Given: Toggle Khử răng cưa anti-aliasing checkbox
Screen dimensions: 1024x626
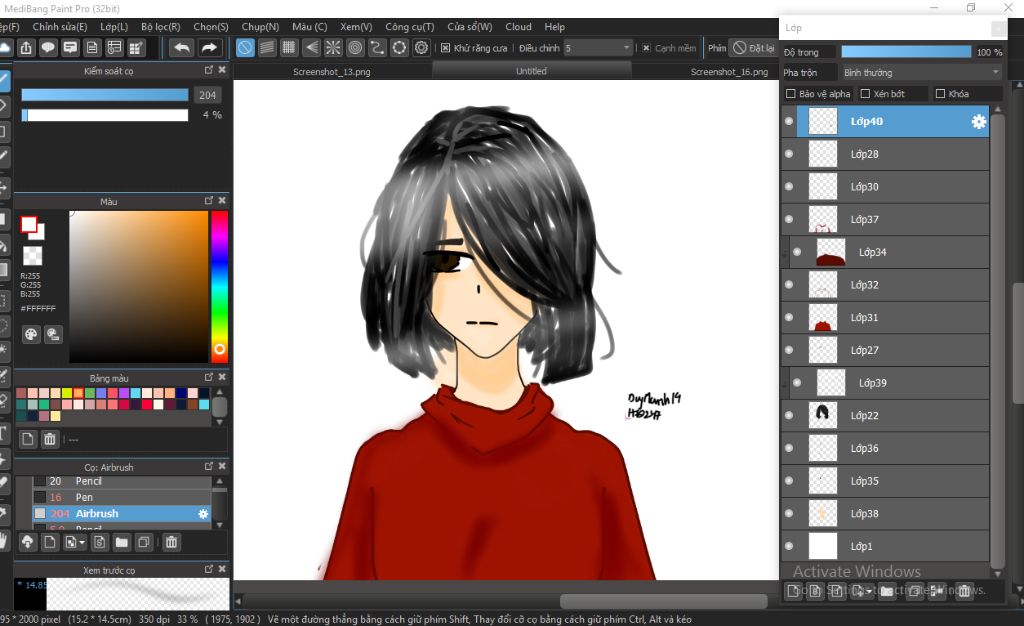Looking at the screenshot, I should (x=445, y=48).
